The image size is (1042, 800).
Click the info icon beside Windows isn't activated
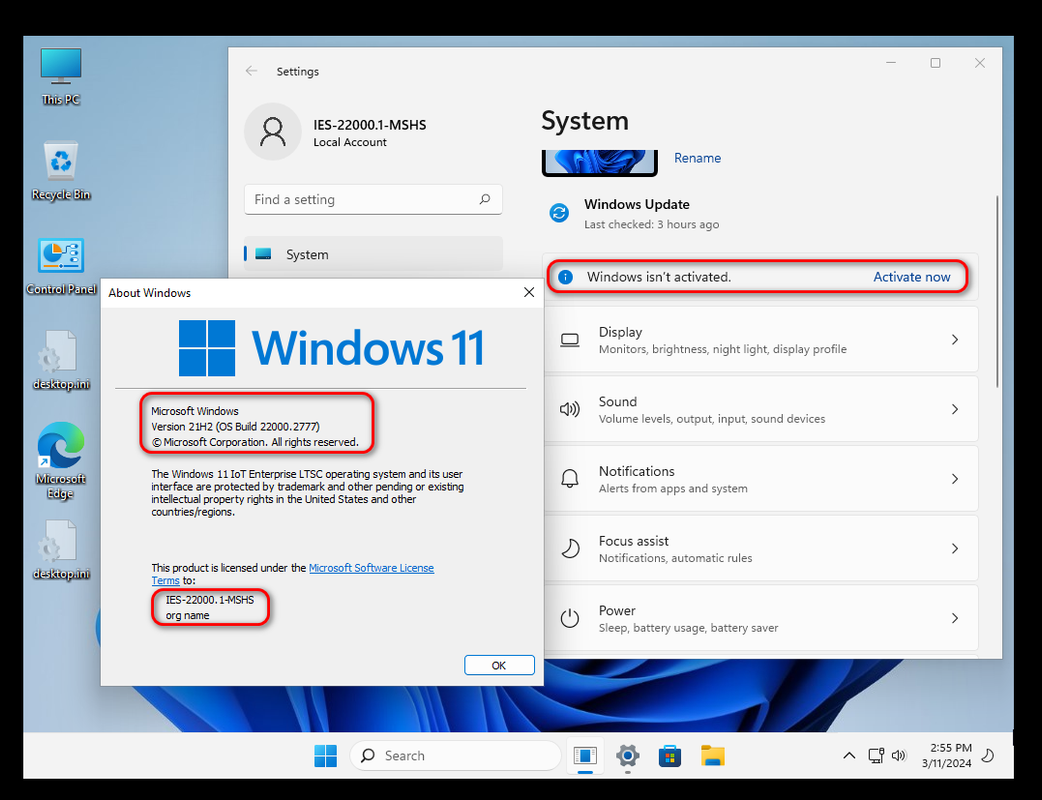pos(566,277)
